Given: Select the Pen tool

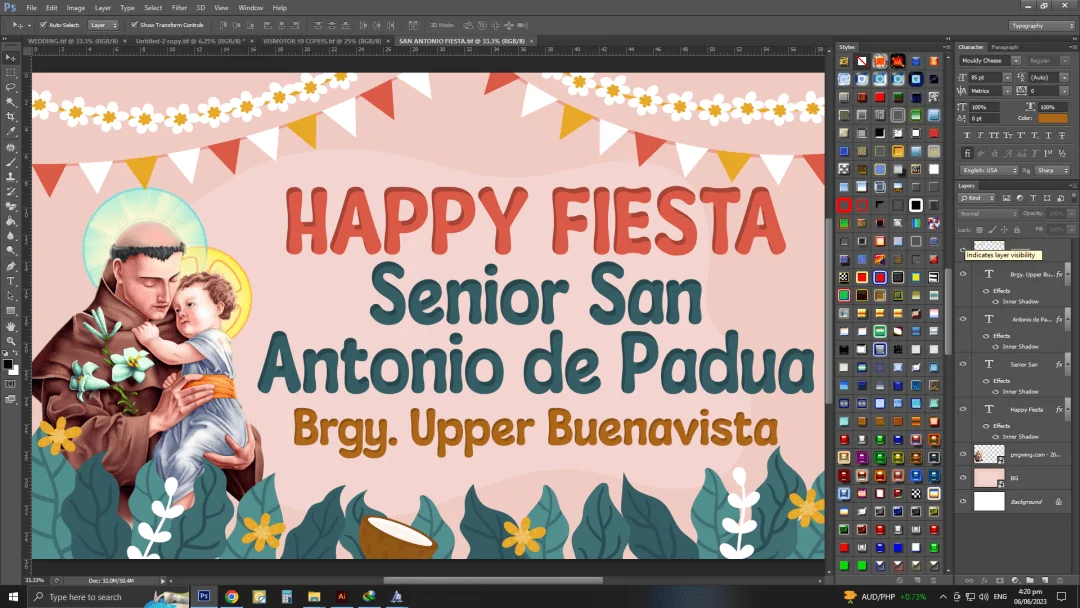Looking at the screenshot, I should (x=10, y=266).
